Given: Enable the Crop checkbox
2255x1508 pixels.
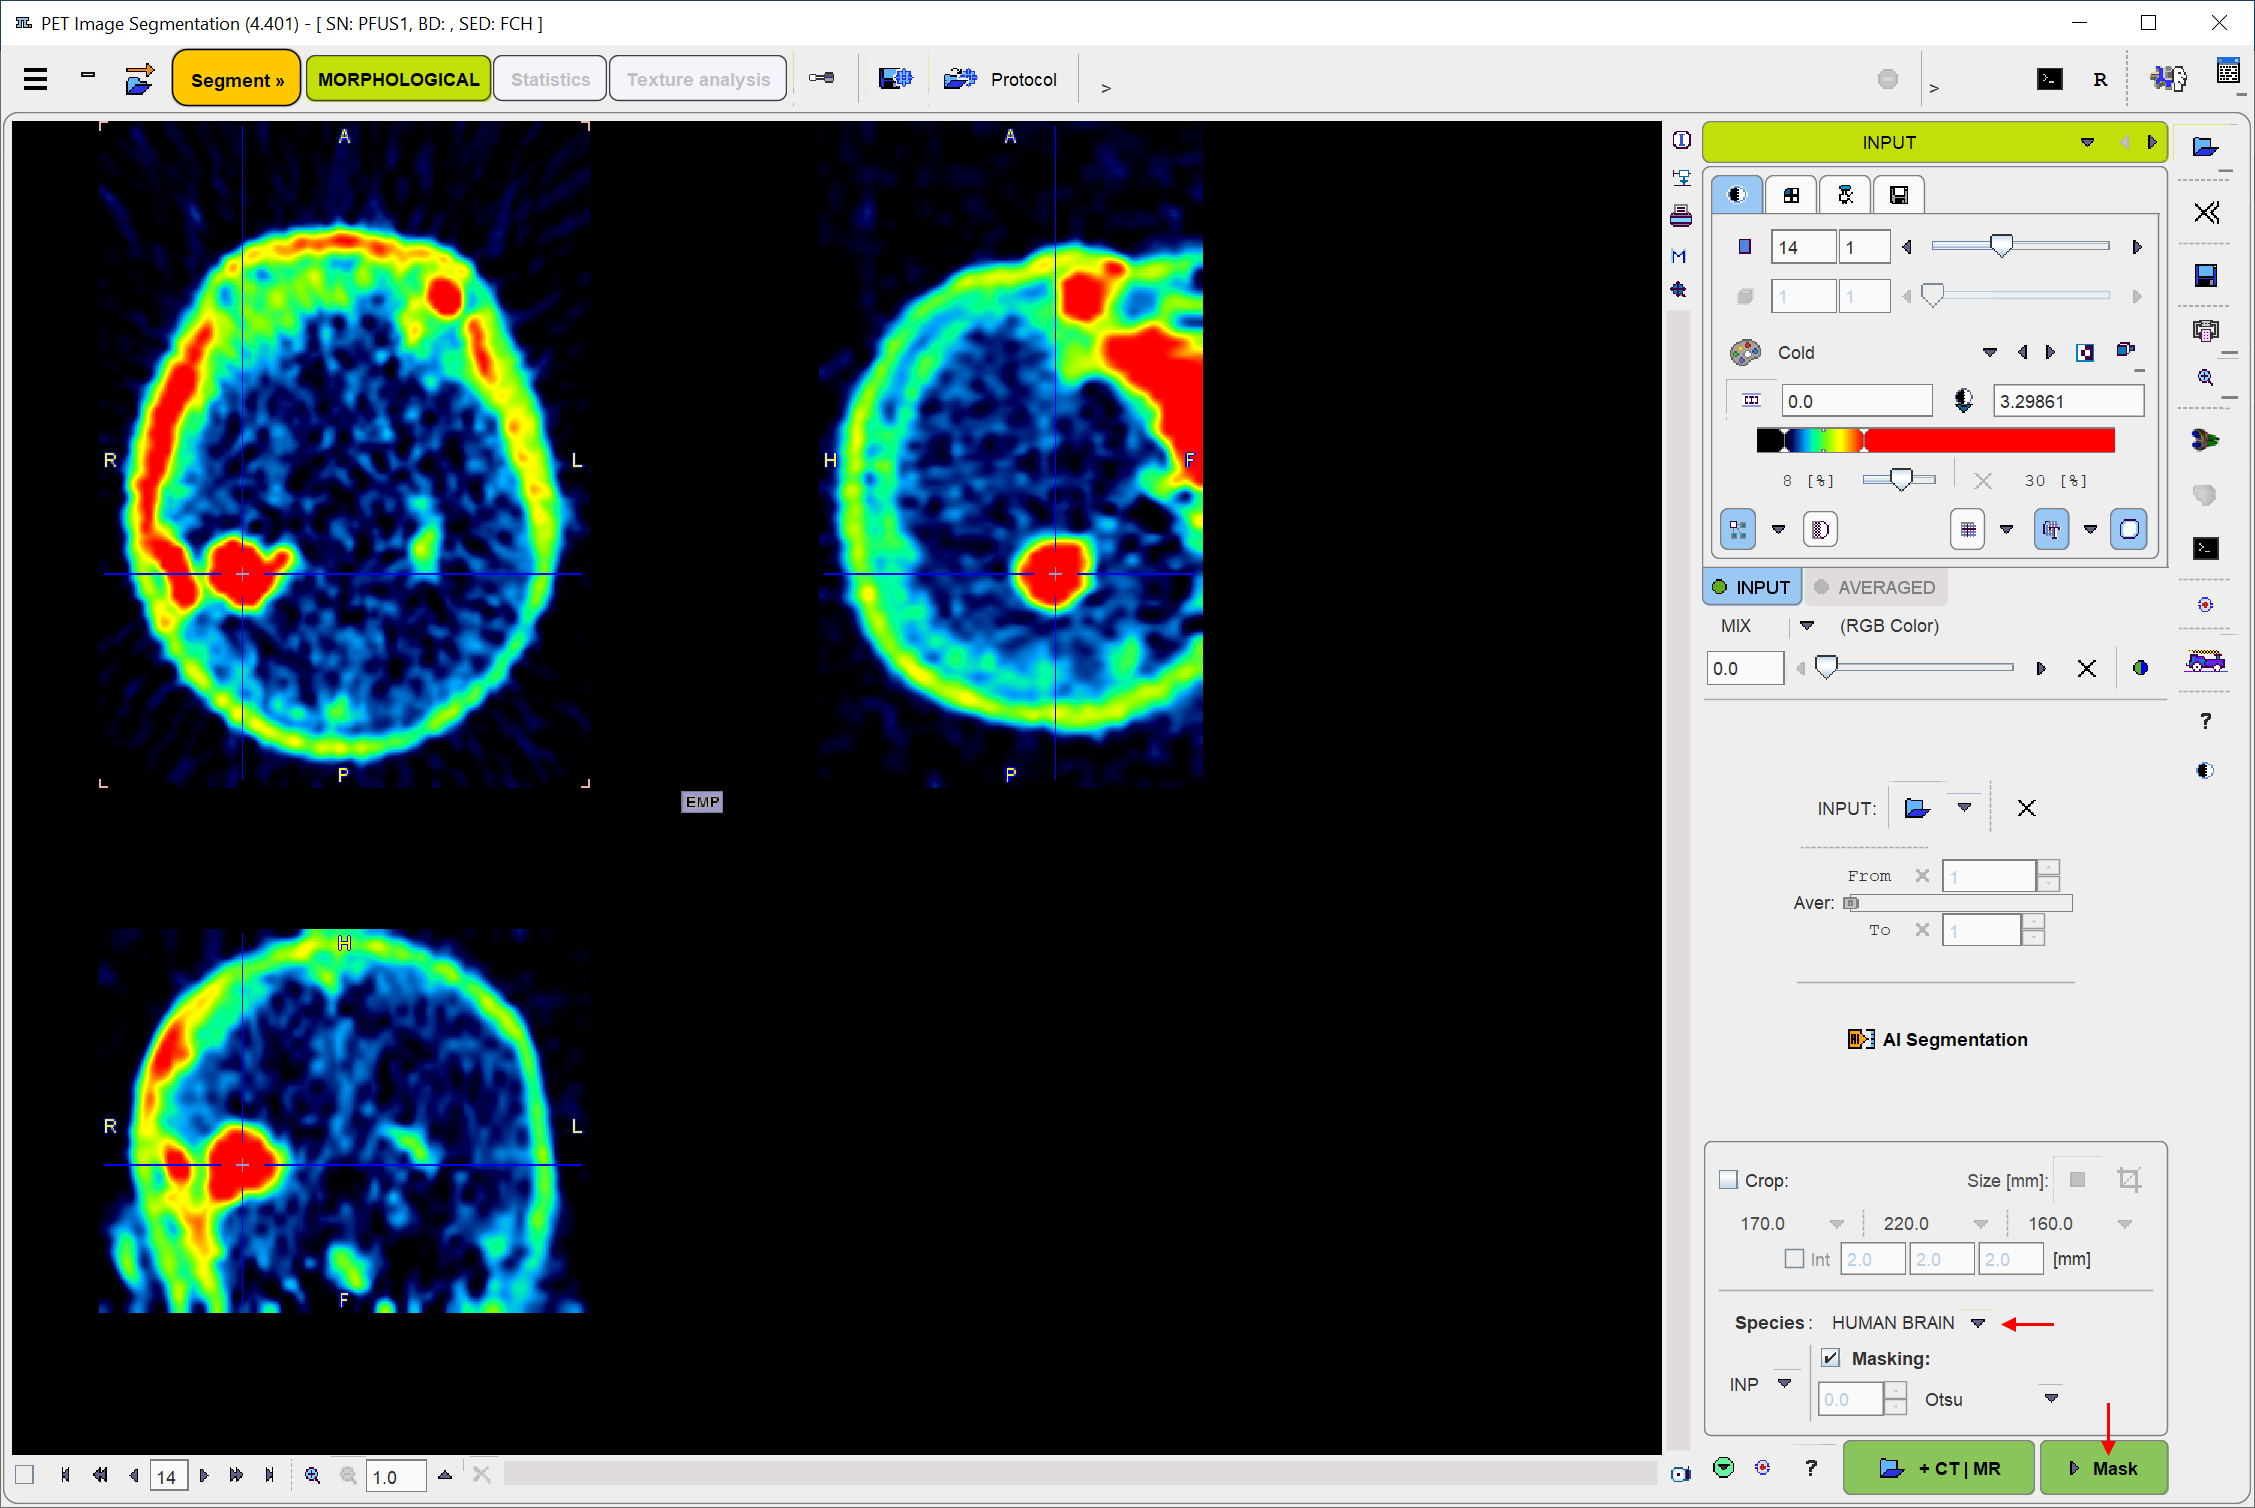Looking at the screenshot, I should click(1728, 1180).
